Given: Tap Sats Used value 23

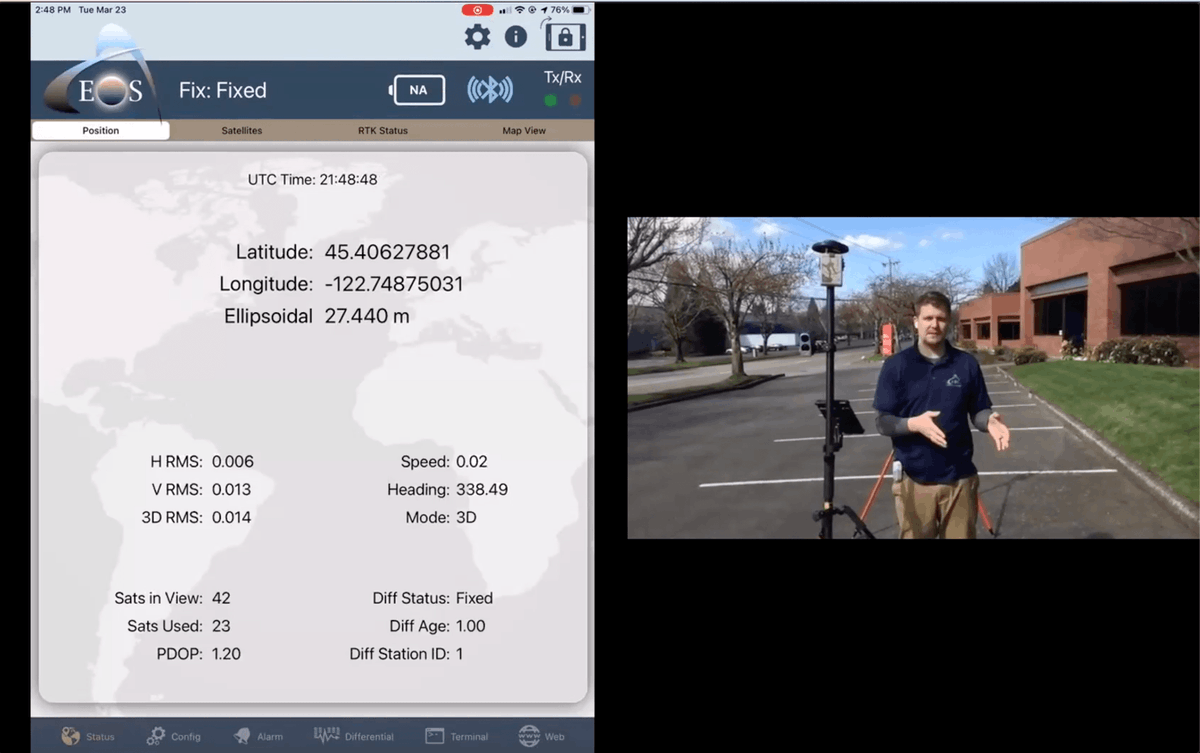Looking at the screenshot, I should (221, 626).
